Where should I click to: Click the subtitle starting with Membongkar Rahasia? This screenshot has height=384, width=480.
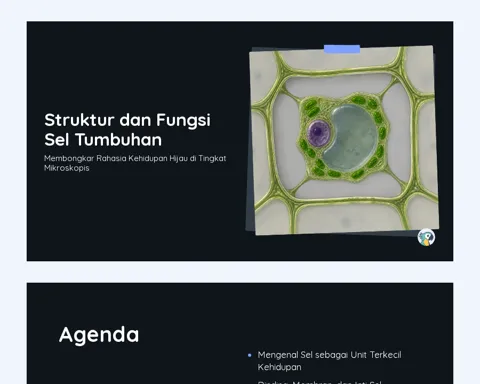[x=135, y=163]
